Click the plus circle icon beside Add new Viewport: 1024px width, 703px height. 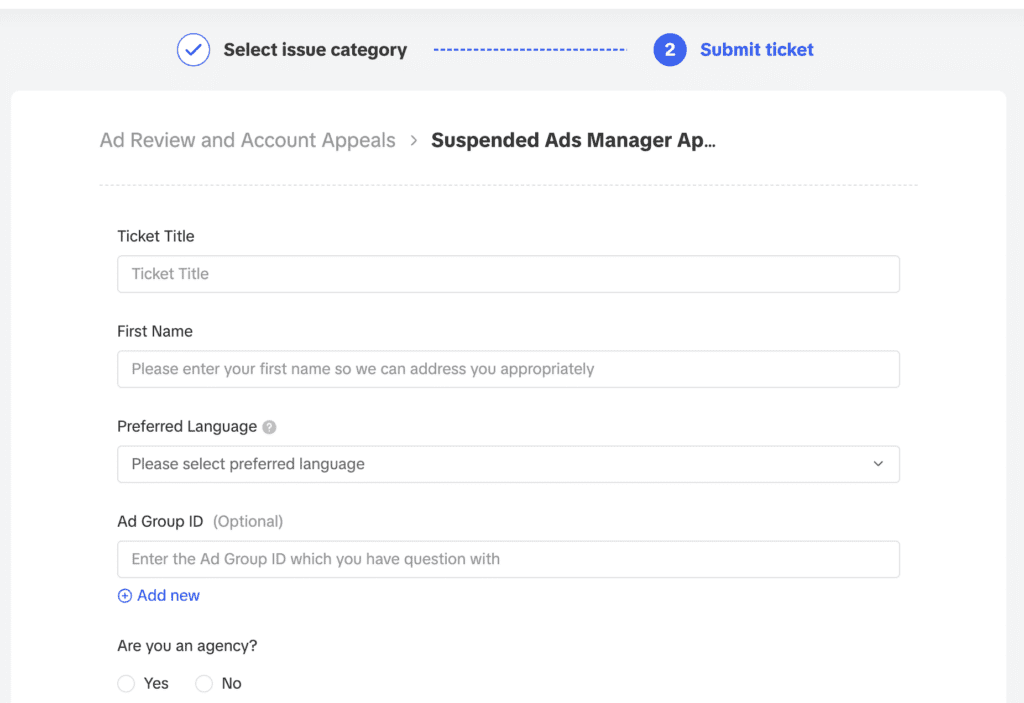coord(125,596)
